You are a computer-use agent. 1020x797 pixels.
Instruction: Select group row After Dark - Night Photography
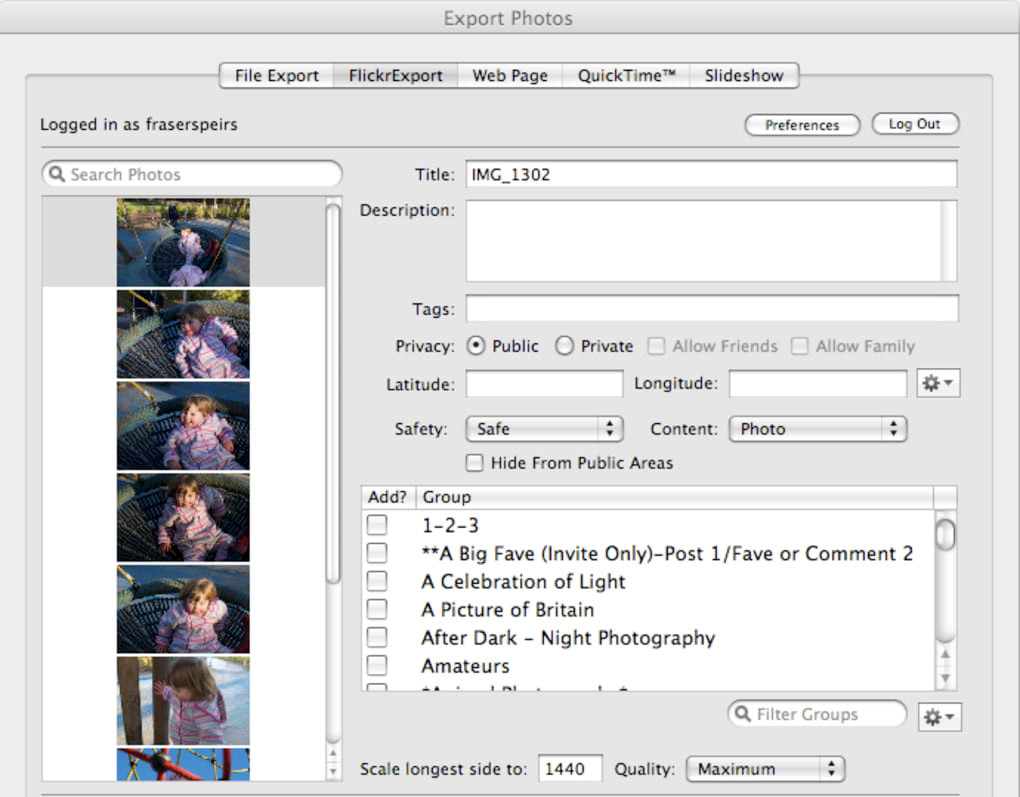point(647,637)
